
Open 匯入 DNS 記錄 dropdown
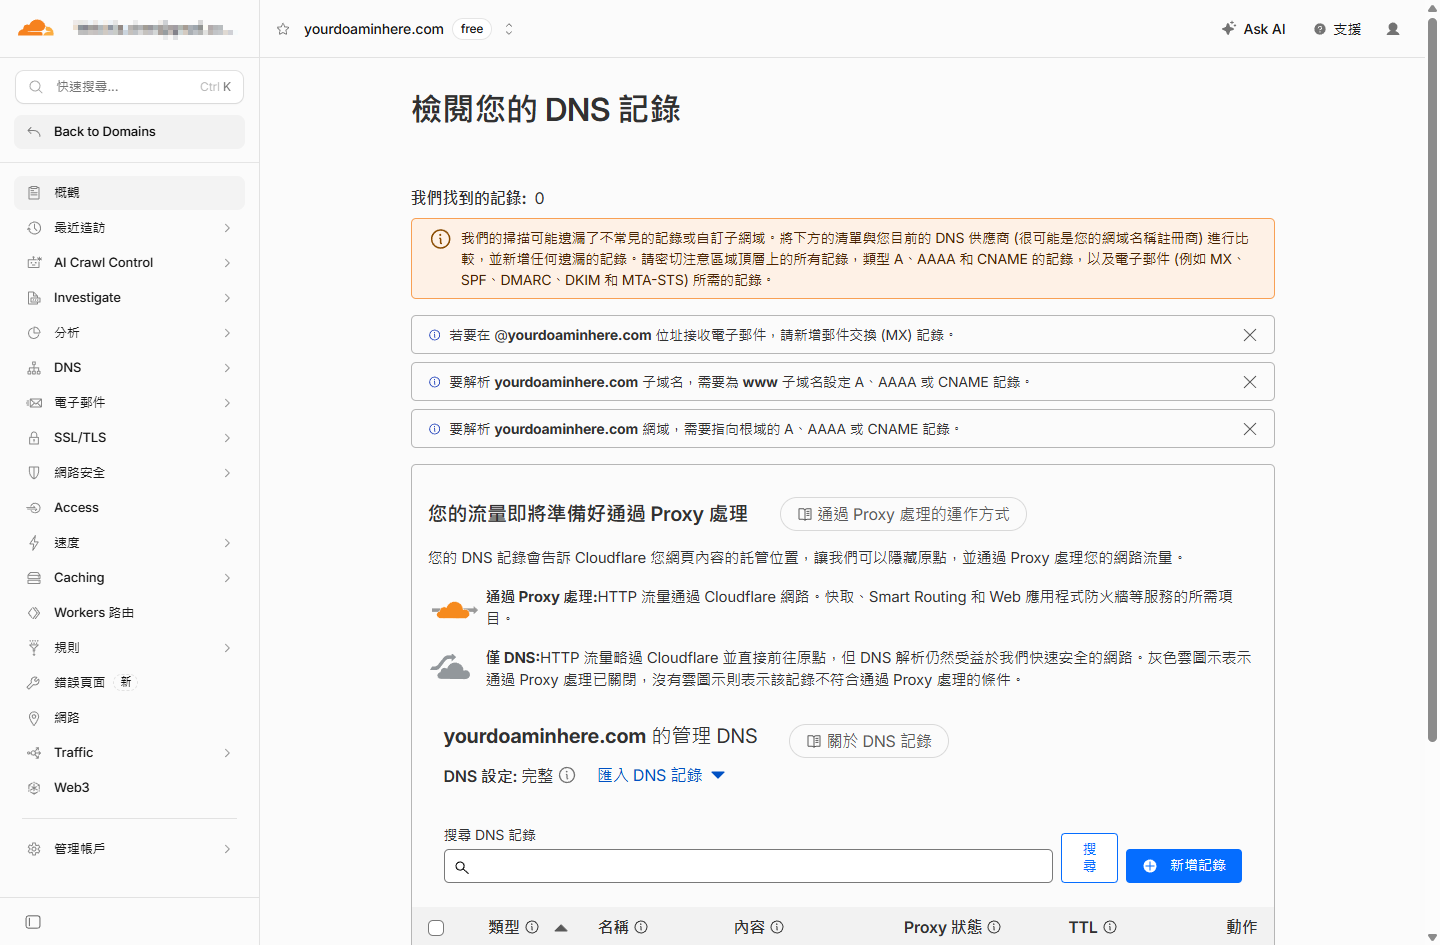(x=661, y=775)
